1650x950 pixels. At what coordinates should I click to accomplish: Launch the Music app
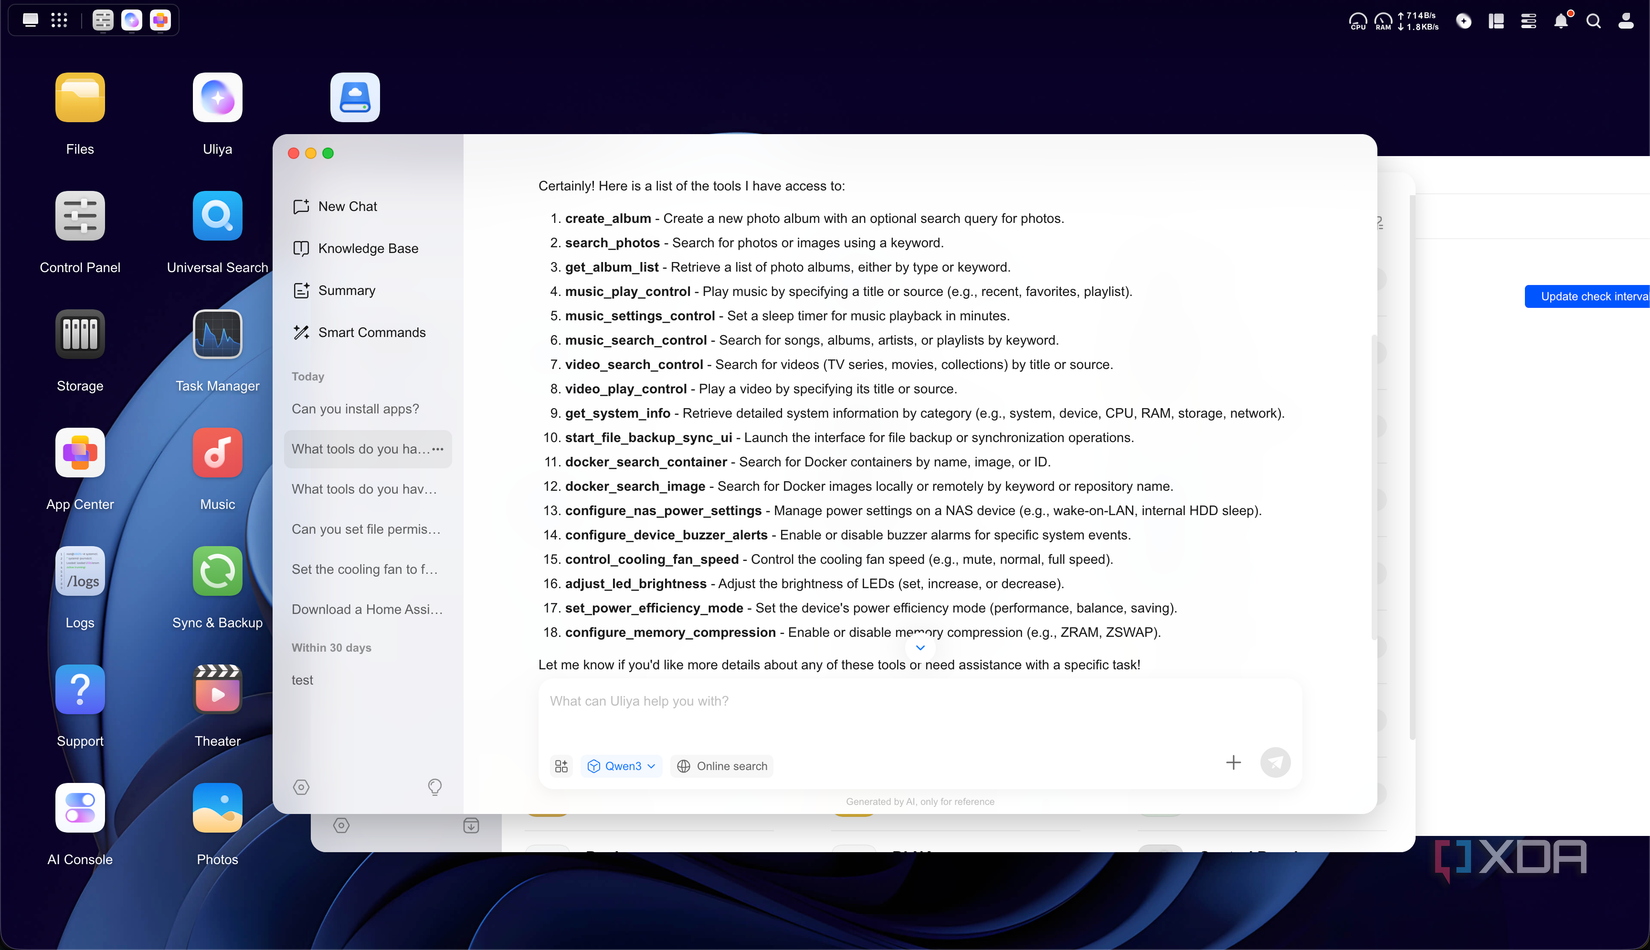217,453
